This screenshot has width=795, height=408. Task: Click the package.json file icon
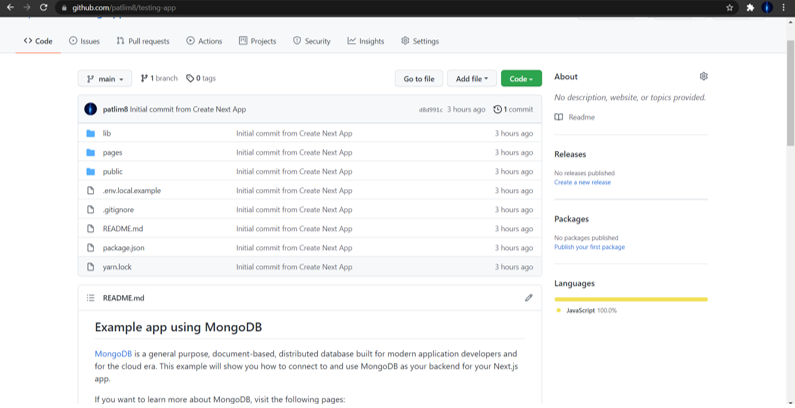(91, 248)
